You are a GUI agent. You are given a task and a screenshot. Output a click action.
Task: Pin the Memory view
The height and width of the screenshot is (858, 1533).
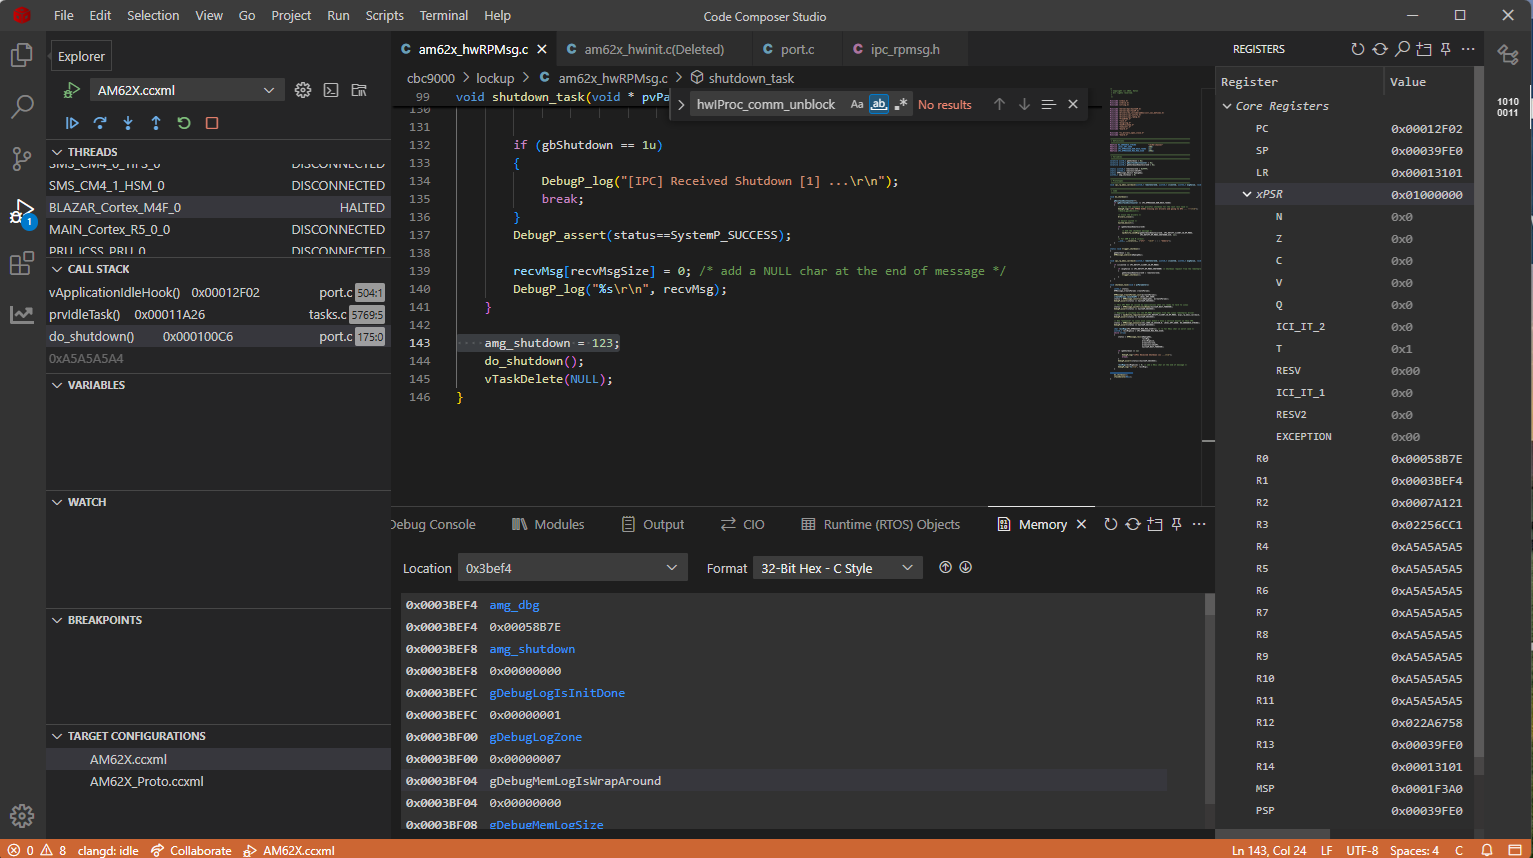click(1177, 524)
